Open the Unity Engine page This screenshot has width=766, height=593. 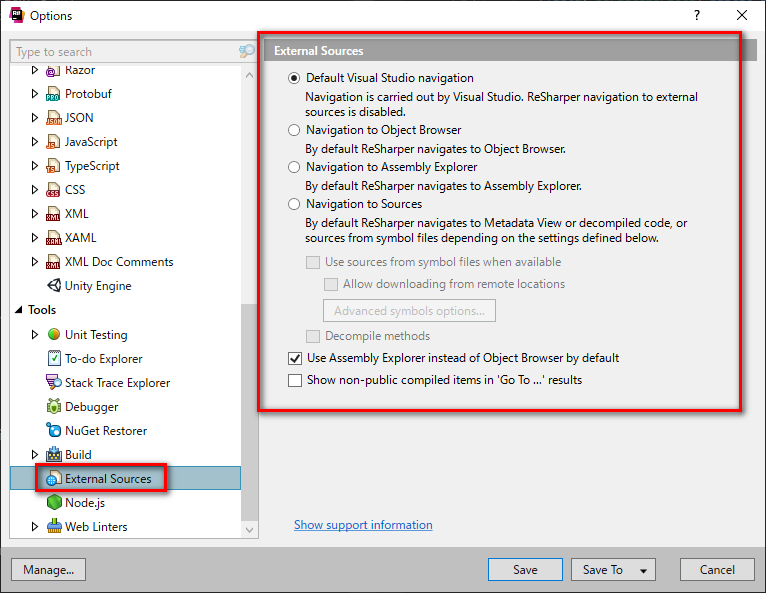click(98, 286)
